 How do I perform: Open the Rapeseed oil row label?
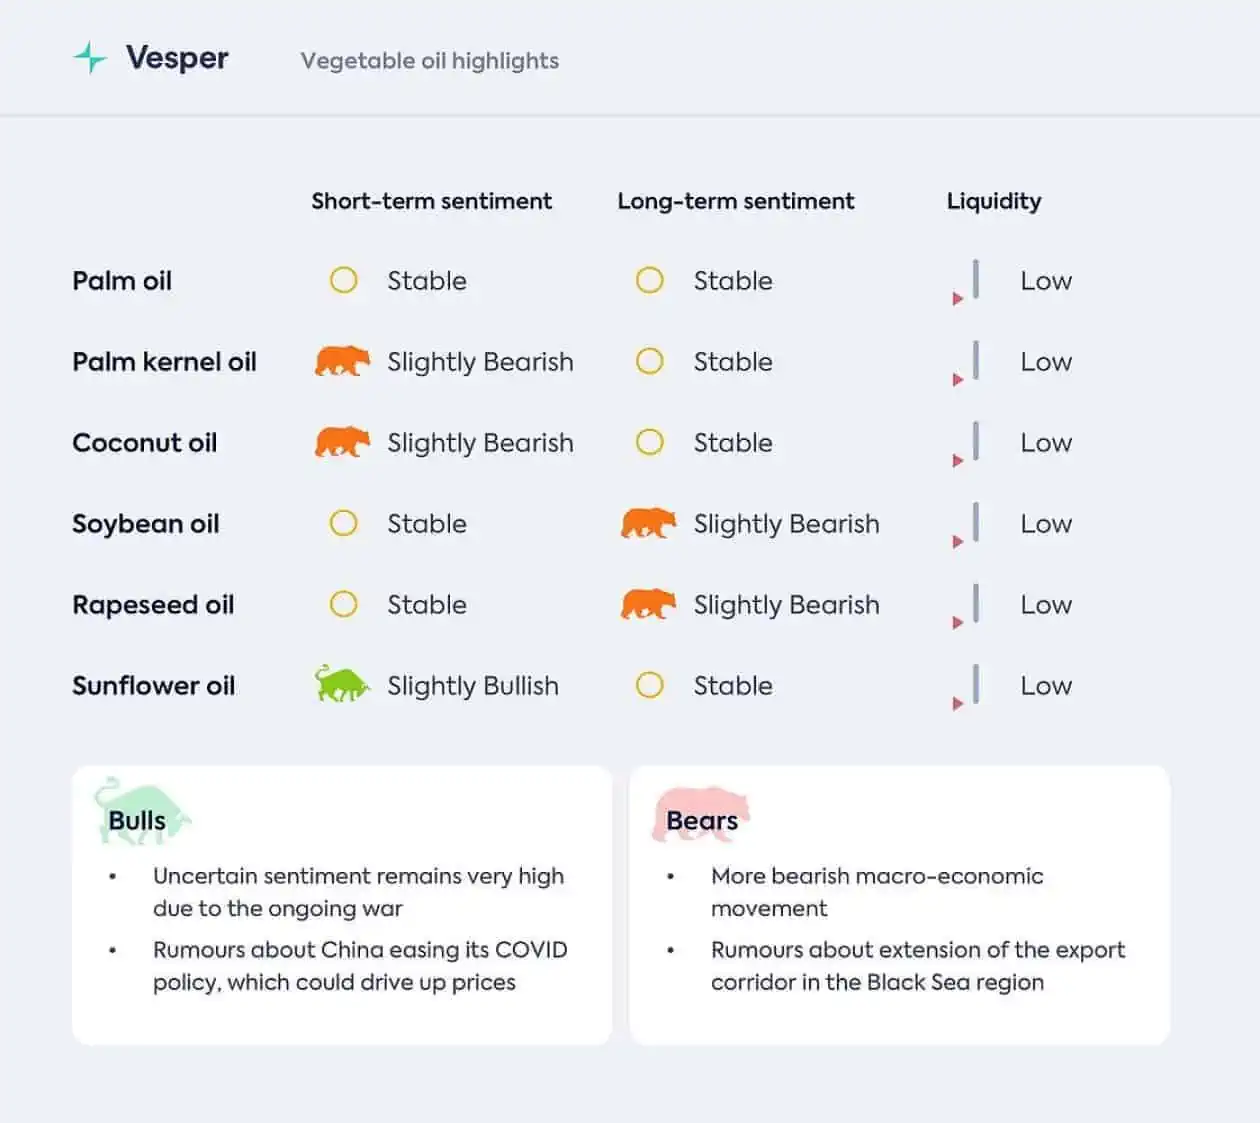(x=153, y=605)
